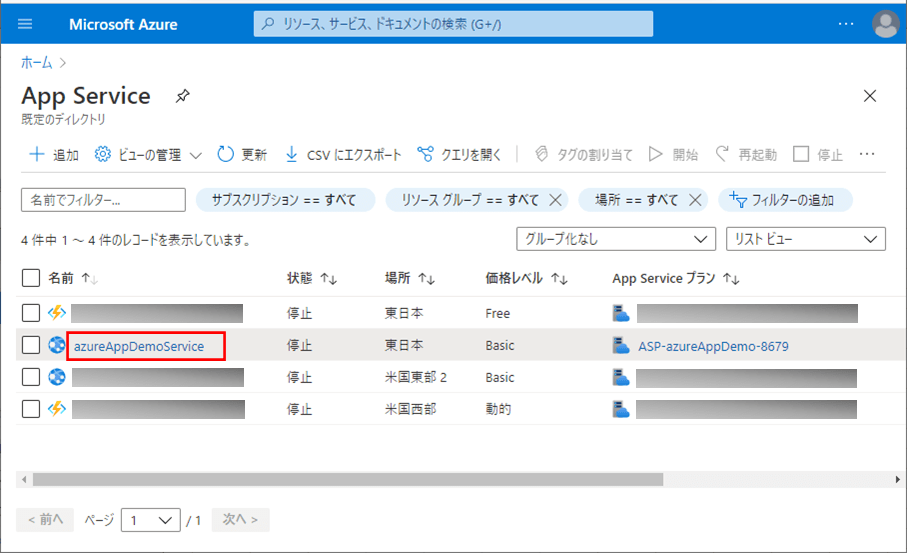907x553 pixels.
Task: Open the list view (リスト ビュー) dropdown
Action: point(805,239)
